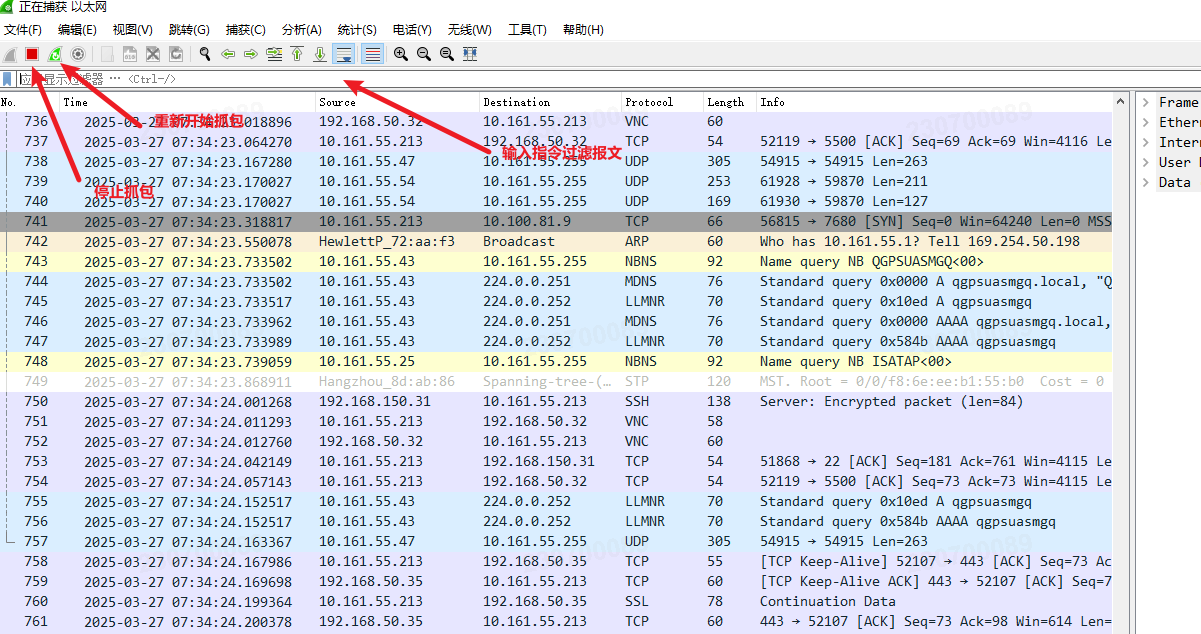The height and width of the screenshot is (634, 1201).
Task: Jump to the first packet icon
Action: (297, 54)
